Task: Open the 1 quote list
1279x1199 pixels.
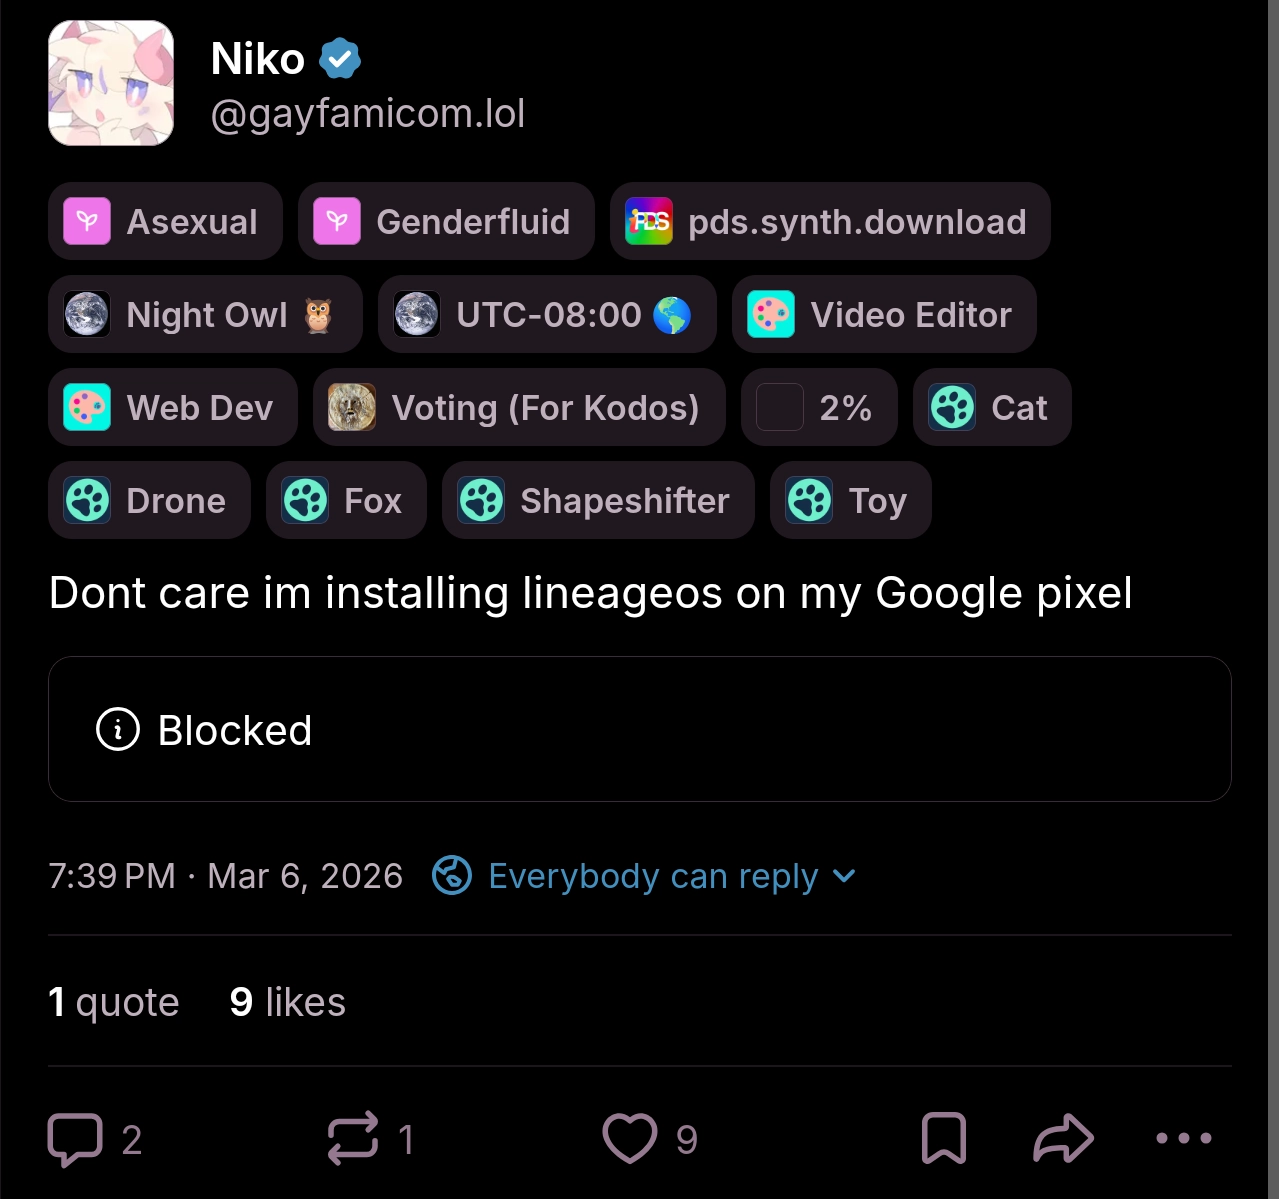Action: pos(113,1001)
